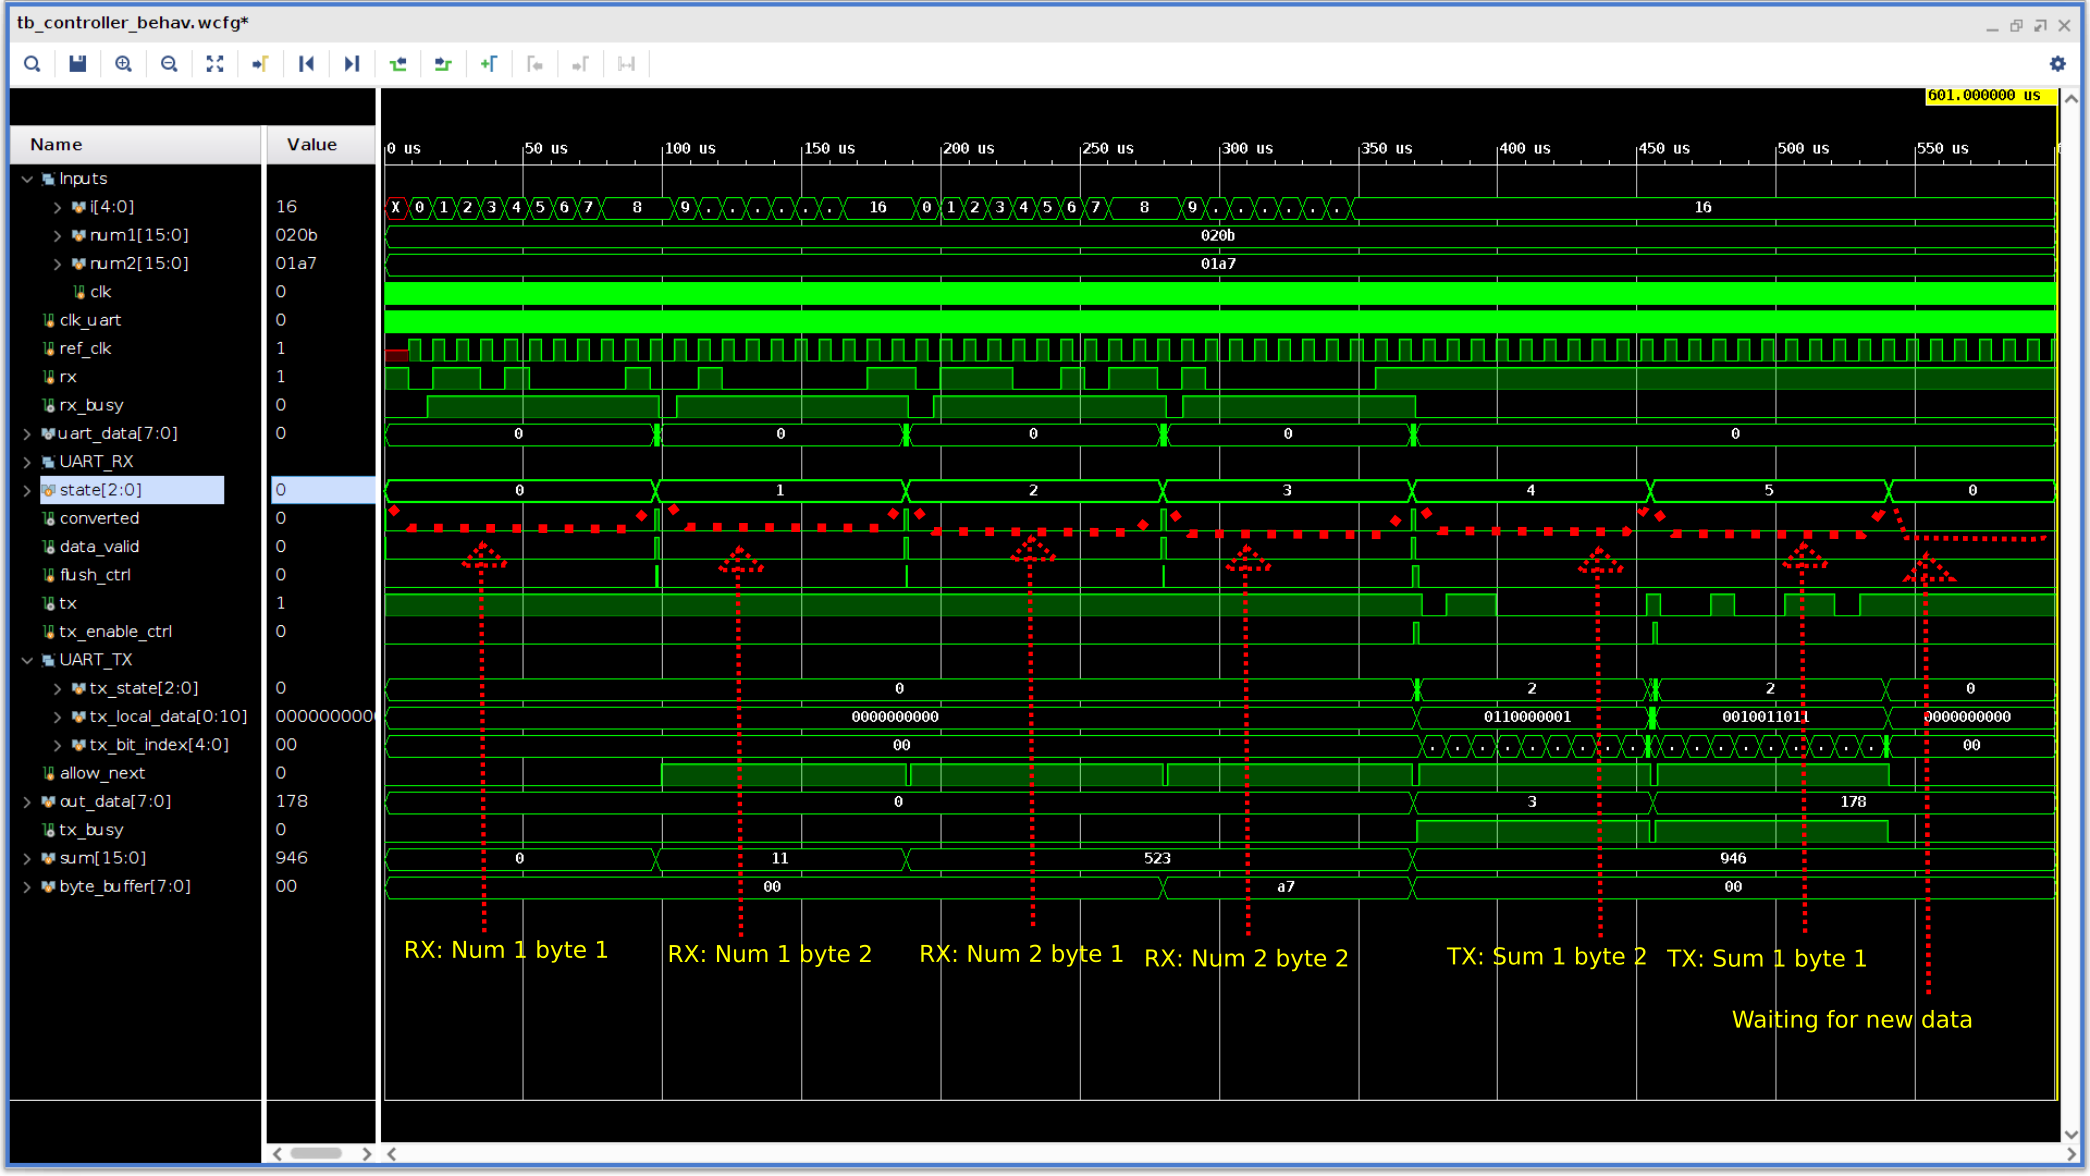Expand the inputs signal group

[26, 178]
